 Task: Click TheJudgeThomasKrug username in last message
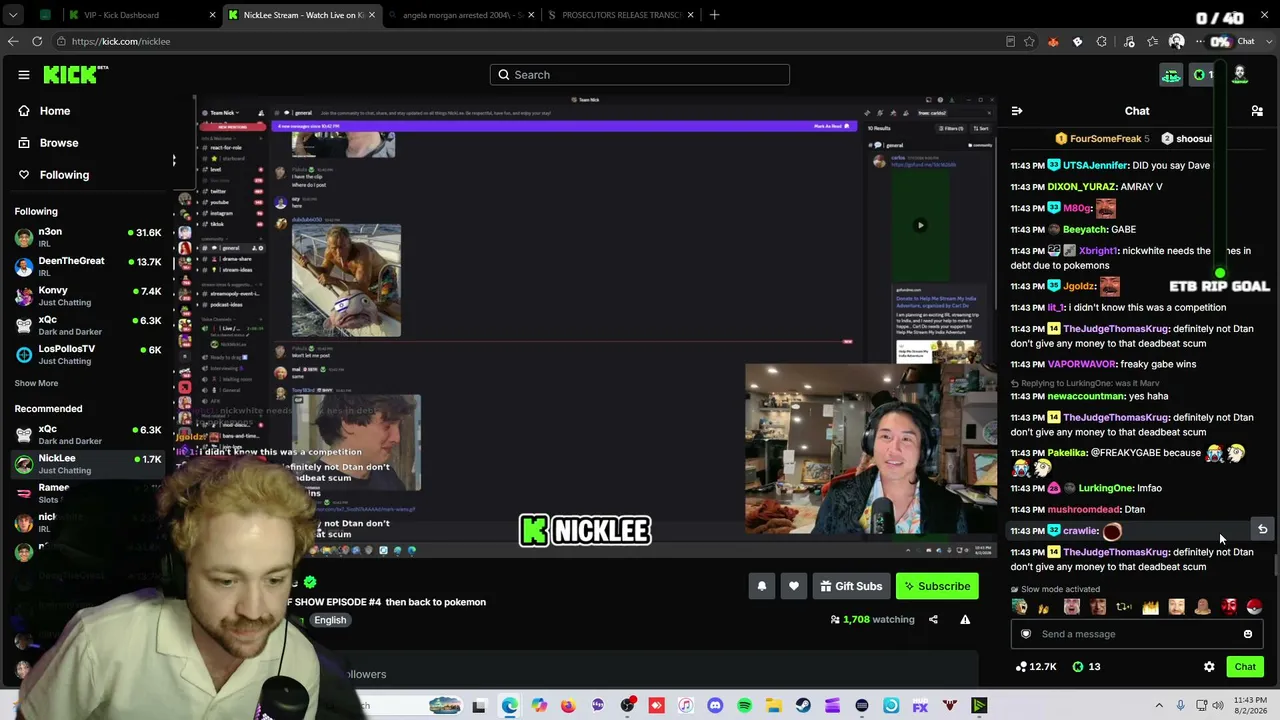pos(1116,552)
